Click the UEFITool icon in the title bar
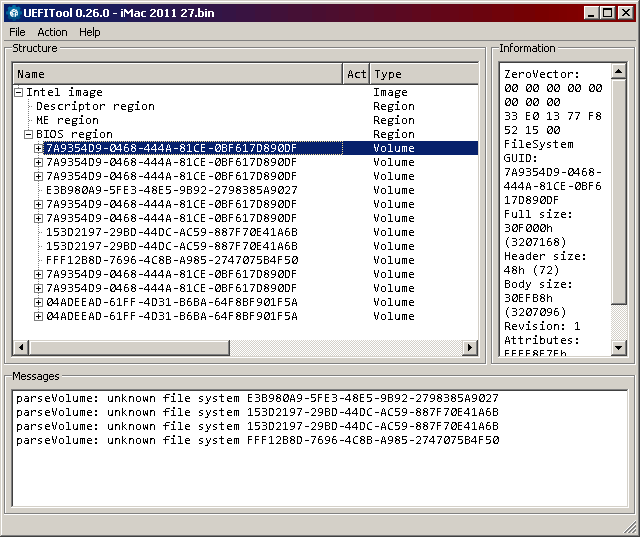The width and height of the screenshot is (640, 537). click(x=14, y=13)
